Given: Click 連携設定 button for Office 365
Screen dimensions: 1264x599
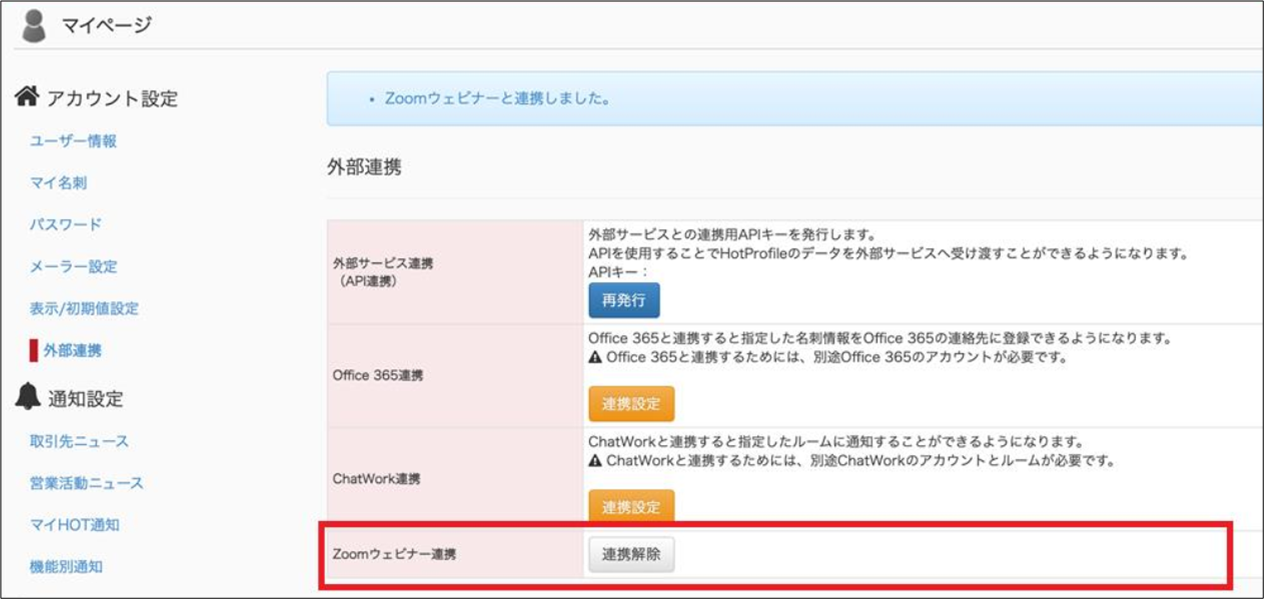Looking at the screenshot, I should pos(631,404).
